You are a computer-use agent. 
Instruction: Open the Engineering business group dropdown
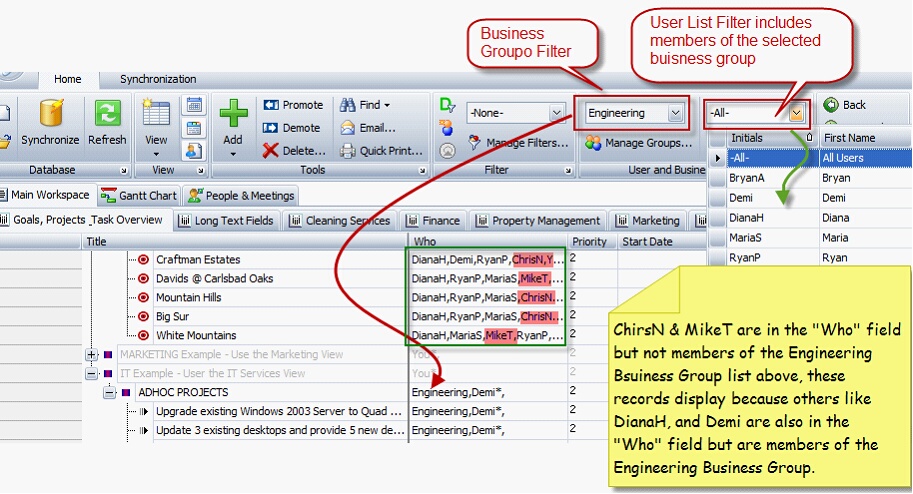[675, 112]
